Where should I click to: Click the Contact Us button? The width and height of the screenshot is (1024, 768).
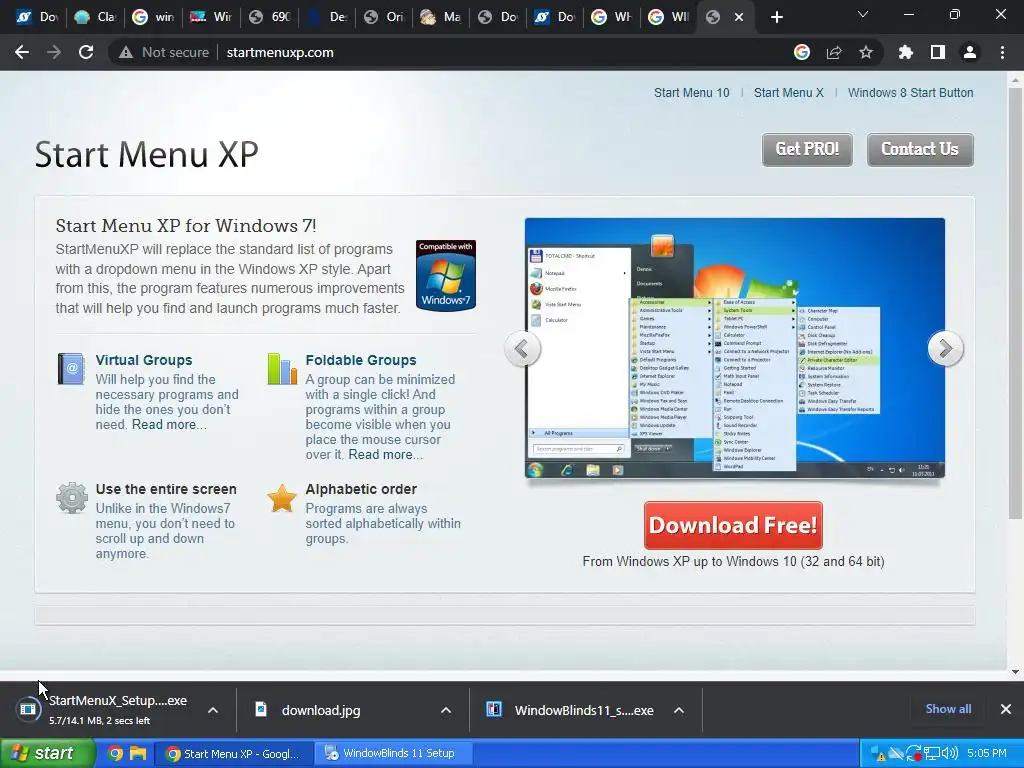click(x=920, y=150)
